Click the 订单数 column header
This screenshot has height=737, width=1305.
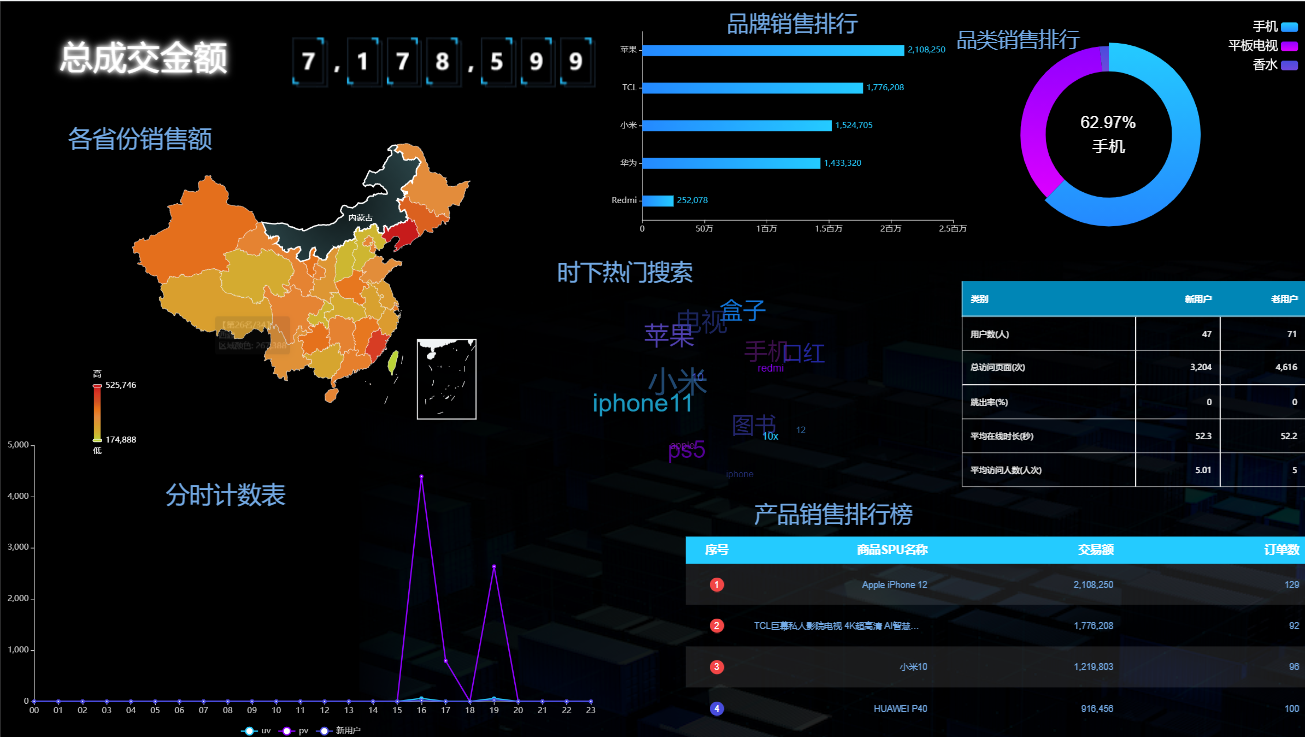tap(1281, 550)
